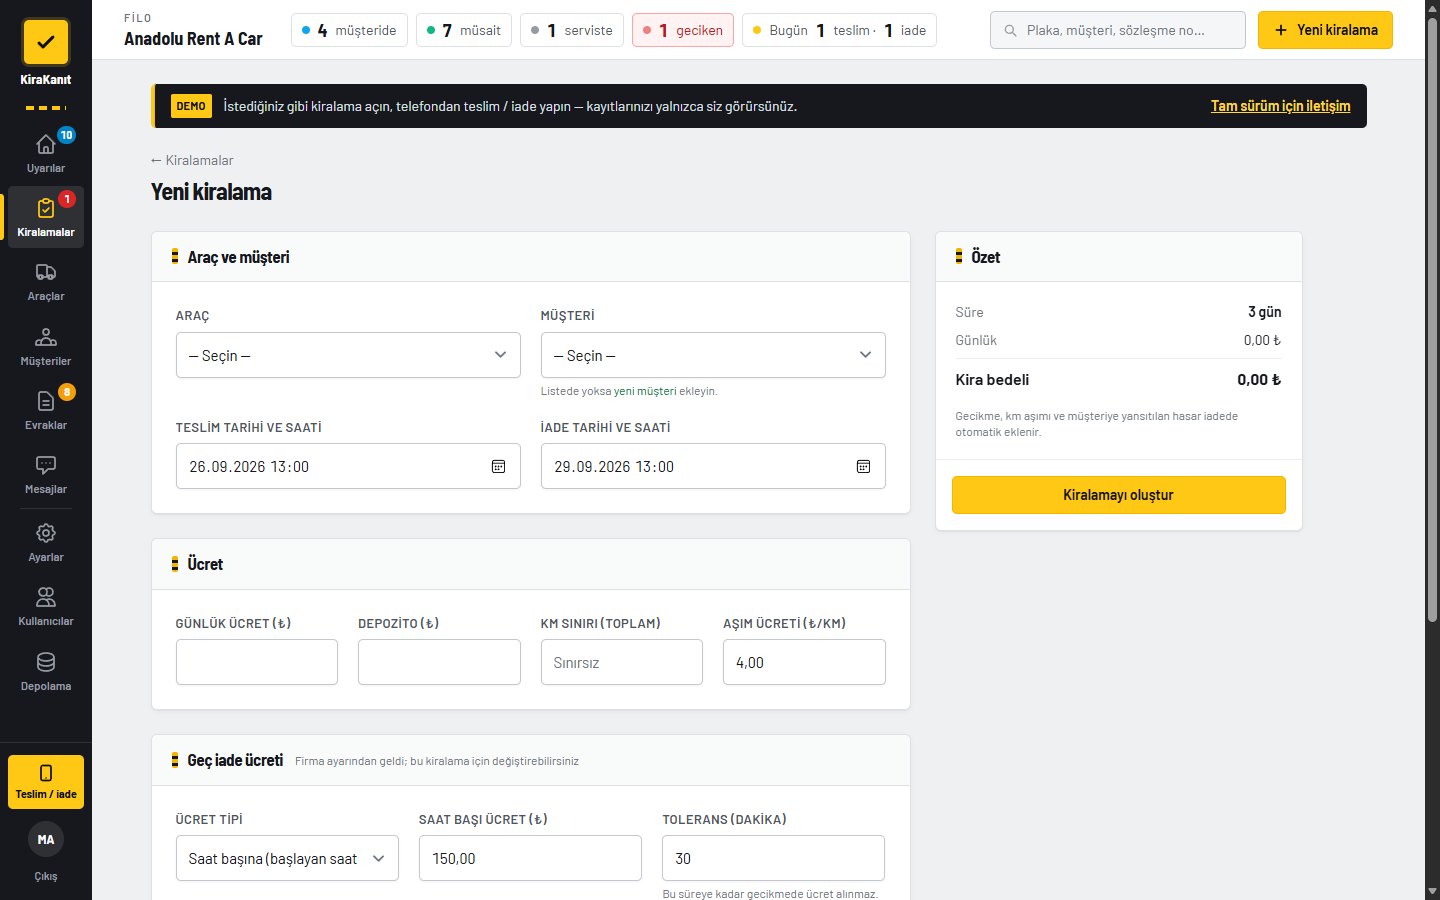Image resolution: width=1440 pixels, height=900 pixels.
Task: Open calendar picker for Teslim tarihi
Action: click(498, 467)
